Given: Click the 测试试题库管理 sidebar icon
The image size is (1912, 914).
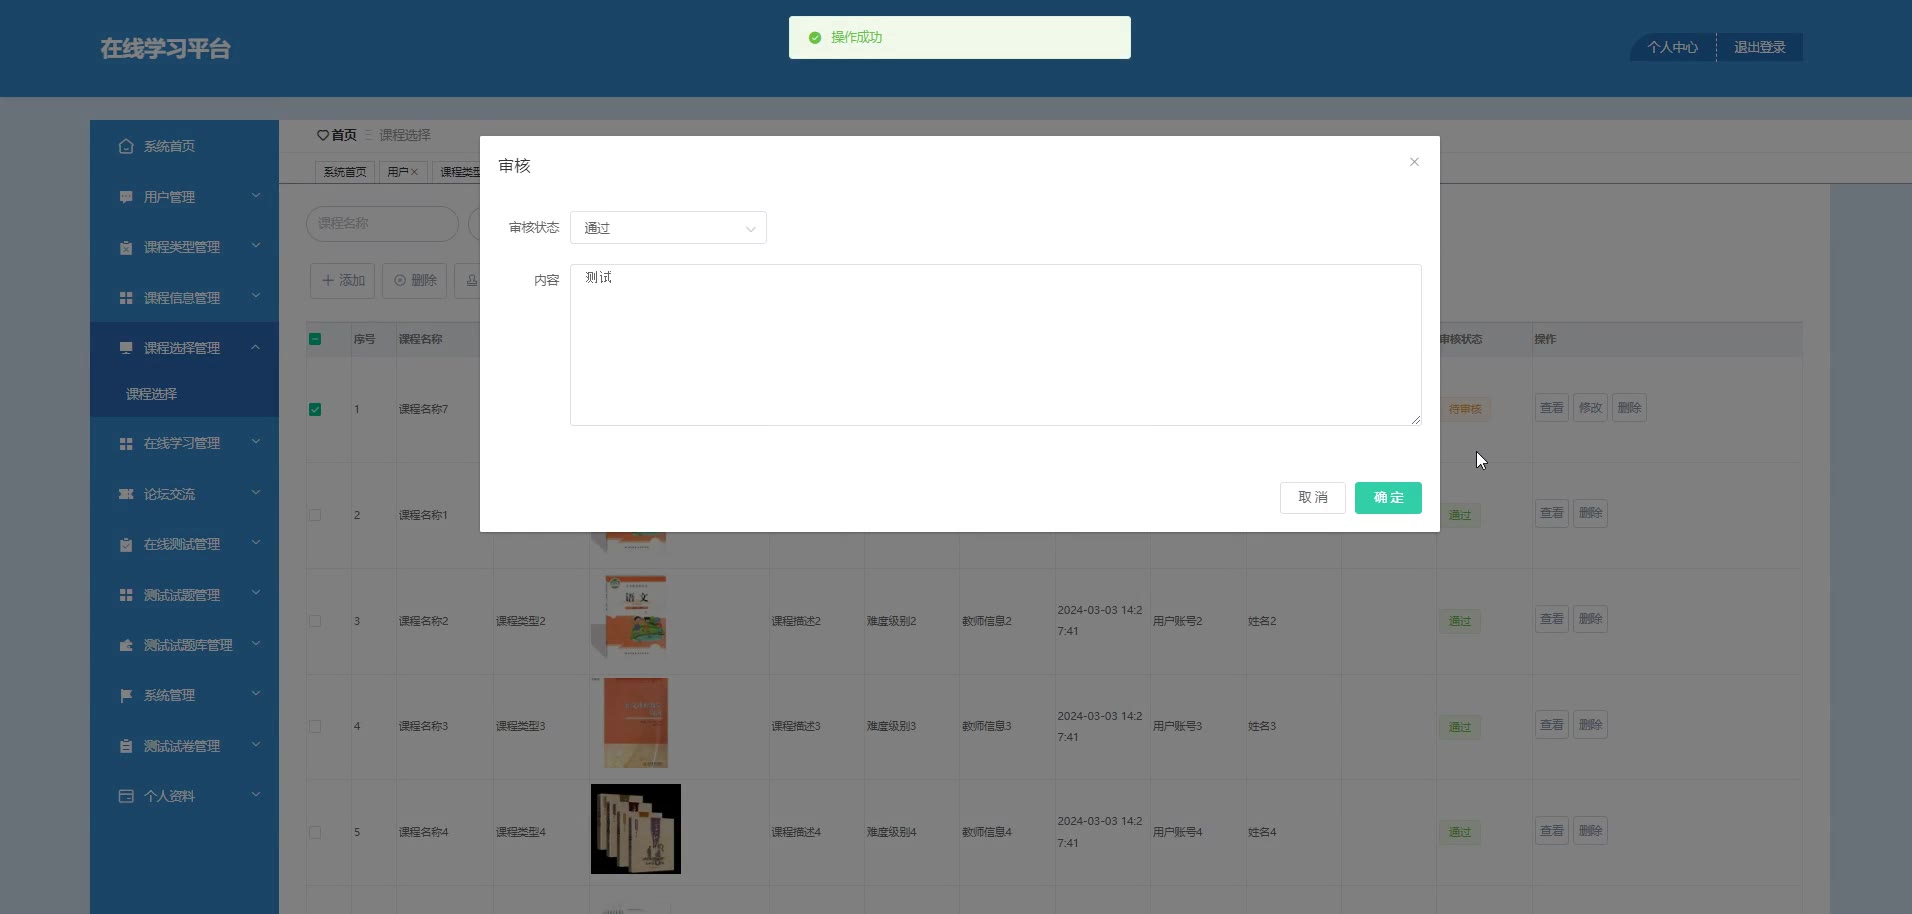Looking at the screenshot, I should point(126,645).
